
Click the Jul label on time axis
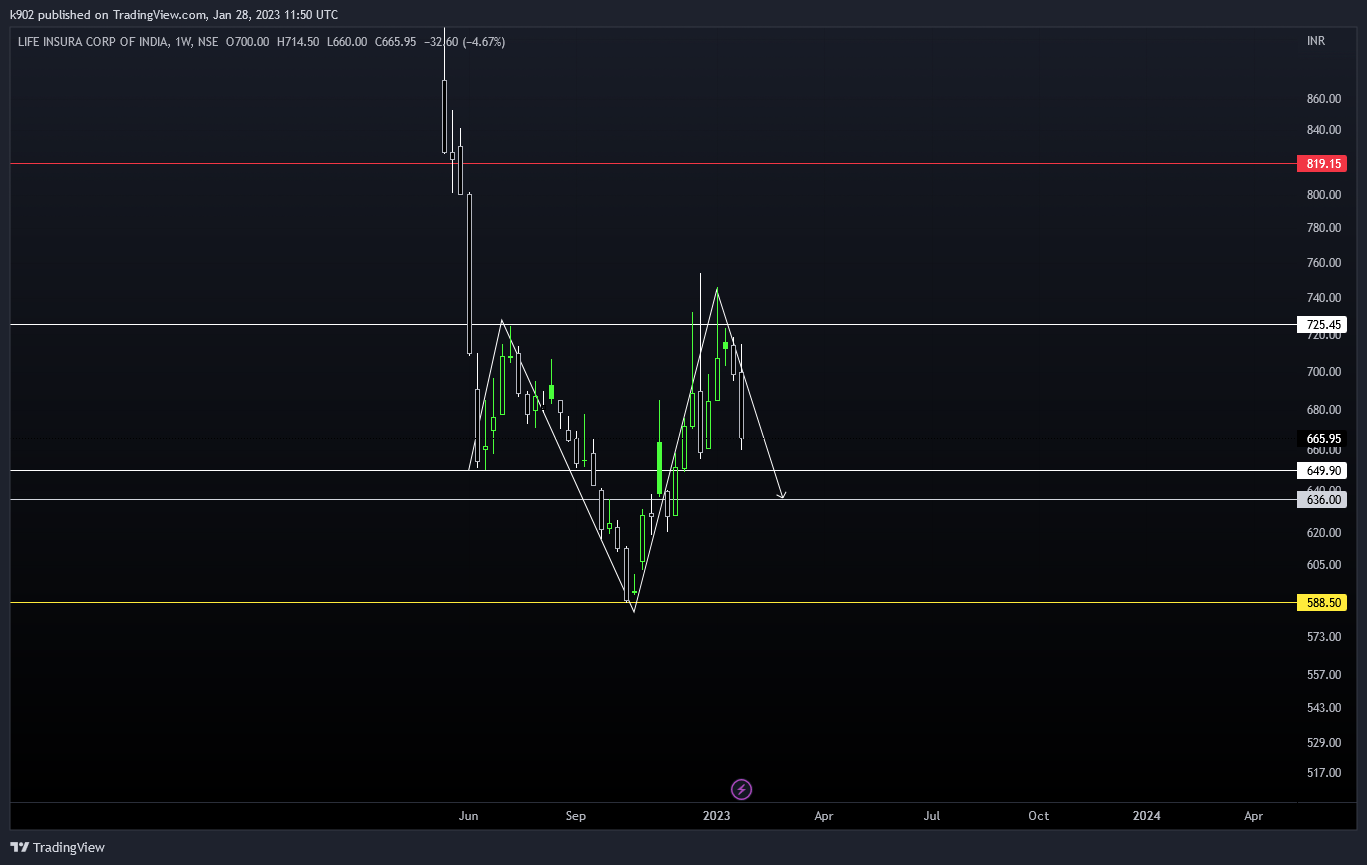tap(932, 816)
